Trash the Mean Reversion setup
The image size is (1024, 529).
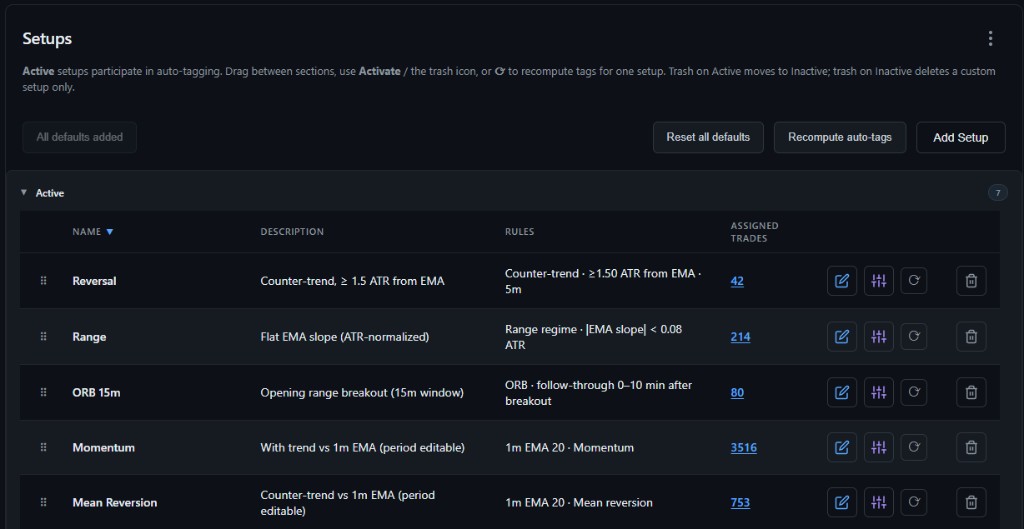971,502
